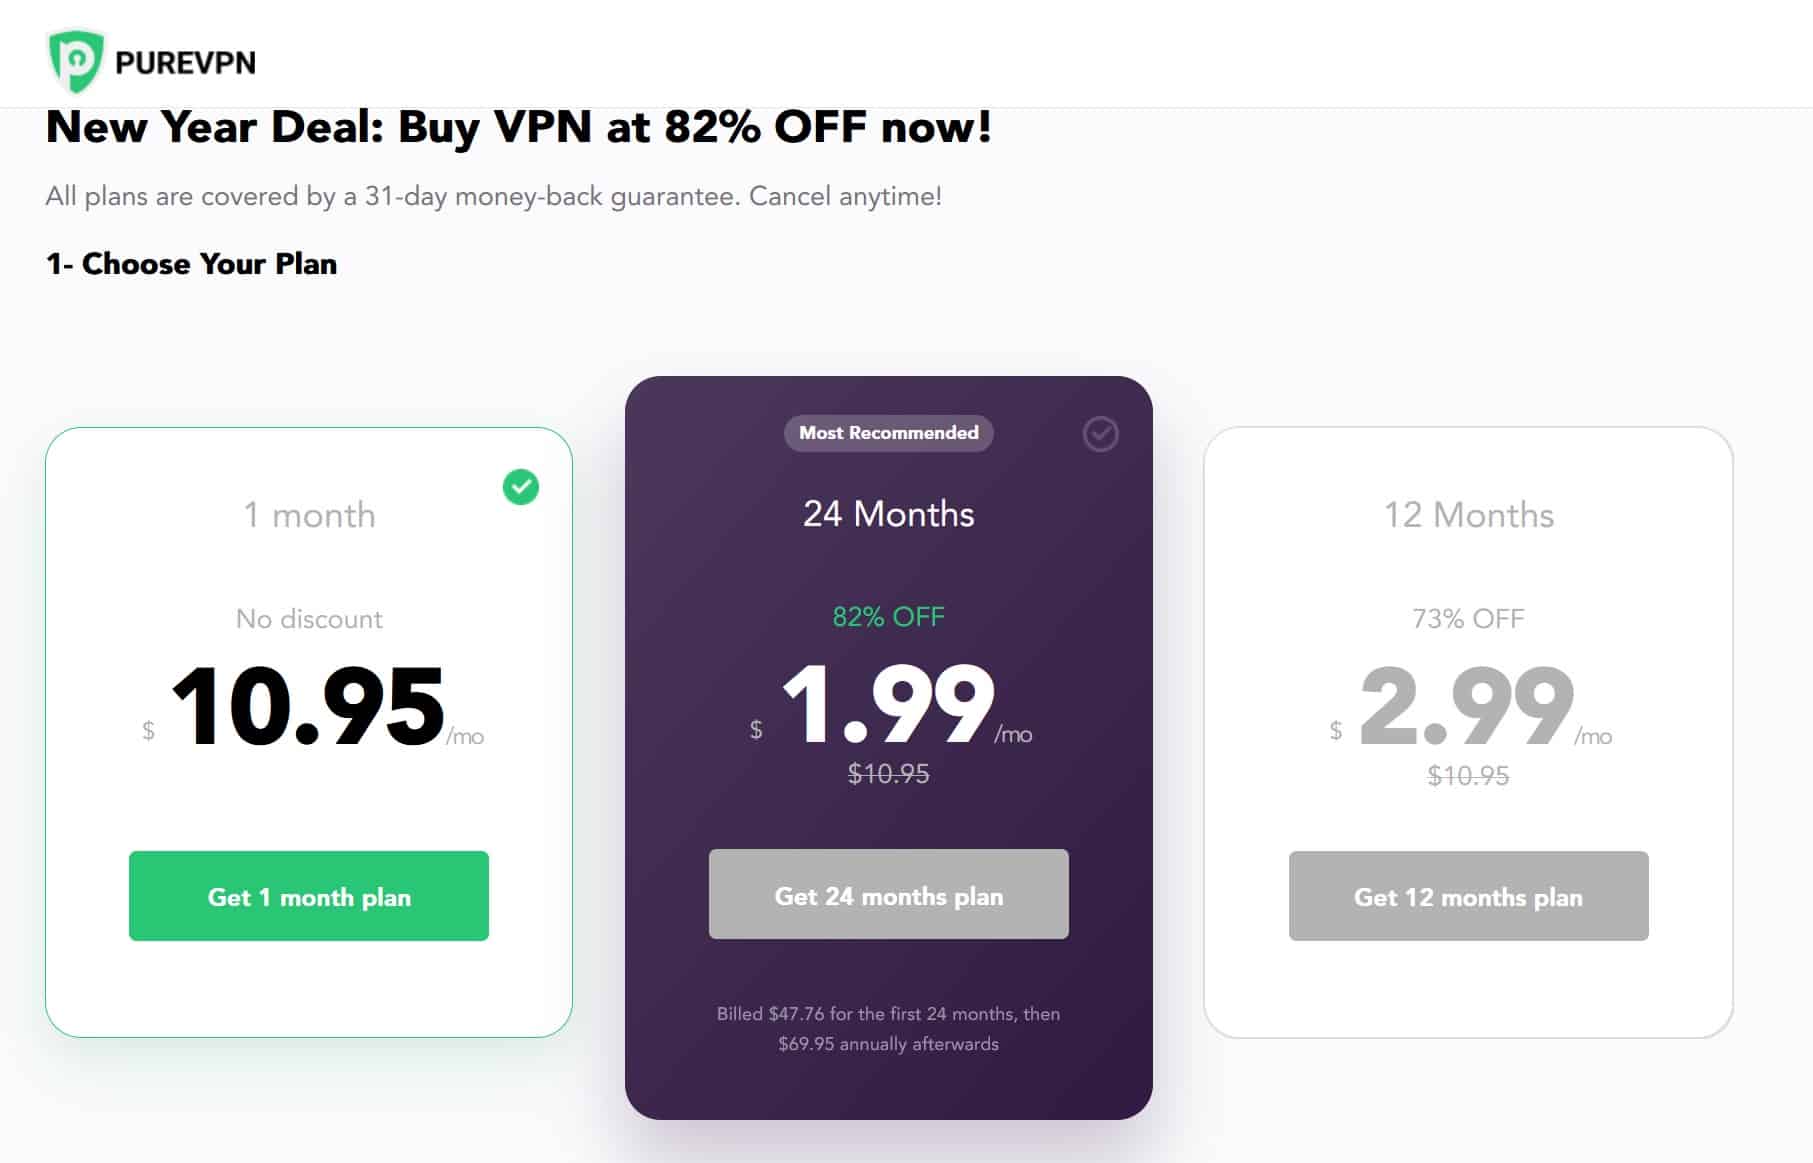
Task: Click the PureVPN green shield logo
Action: point(76,60)
